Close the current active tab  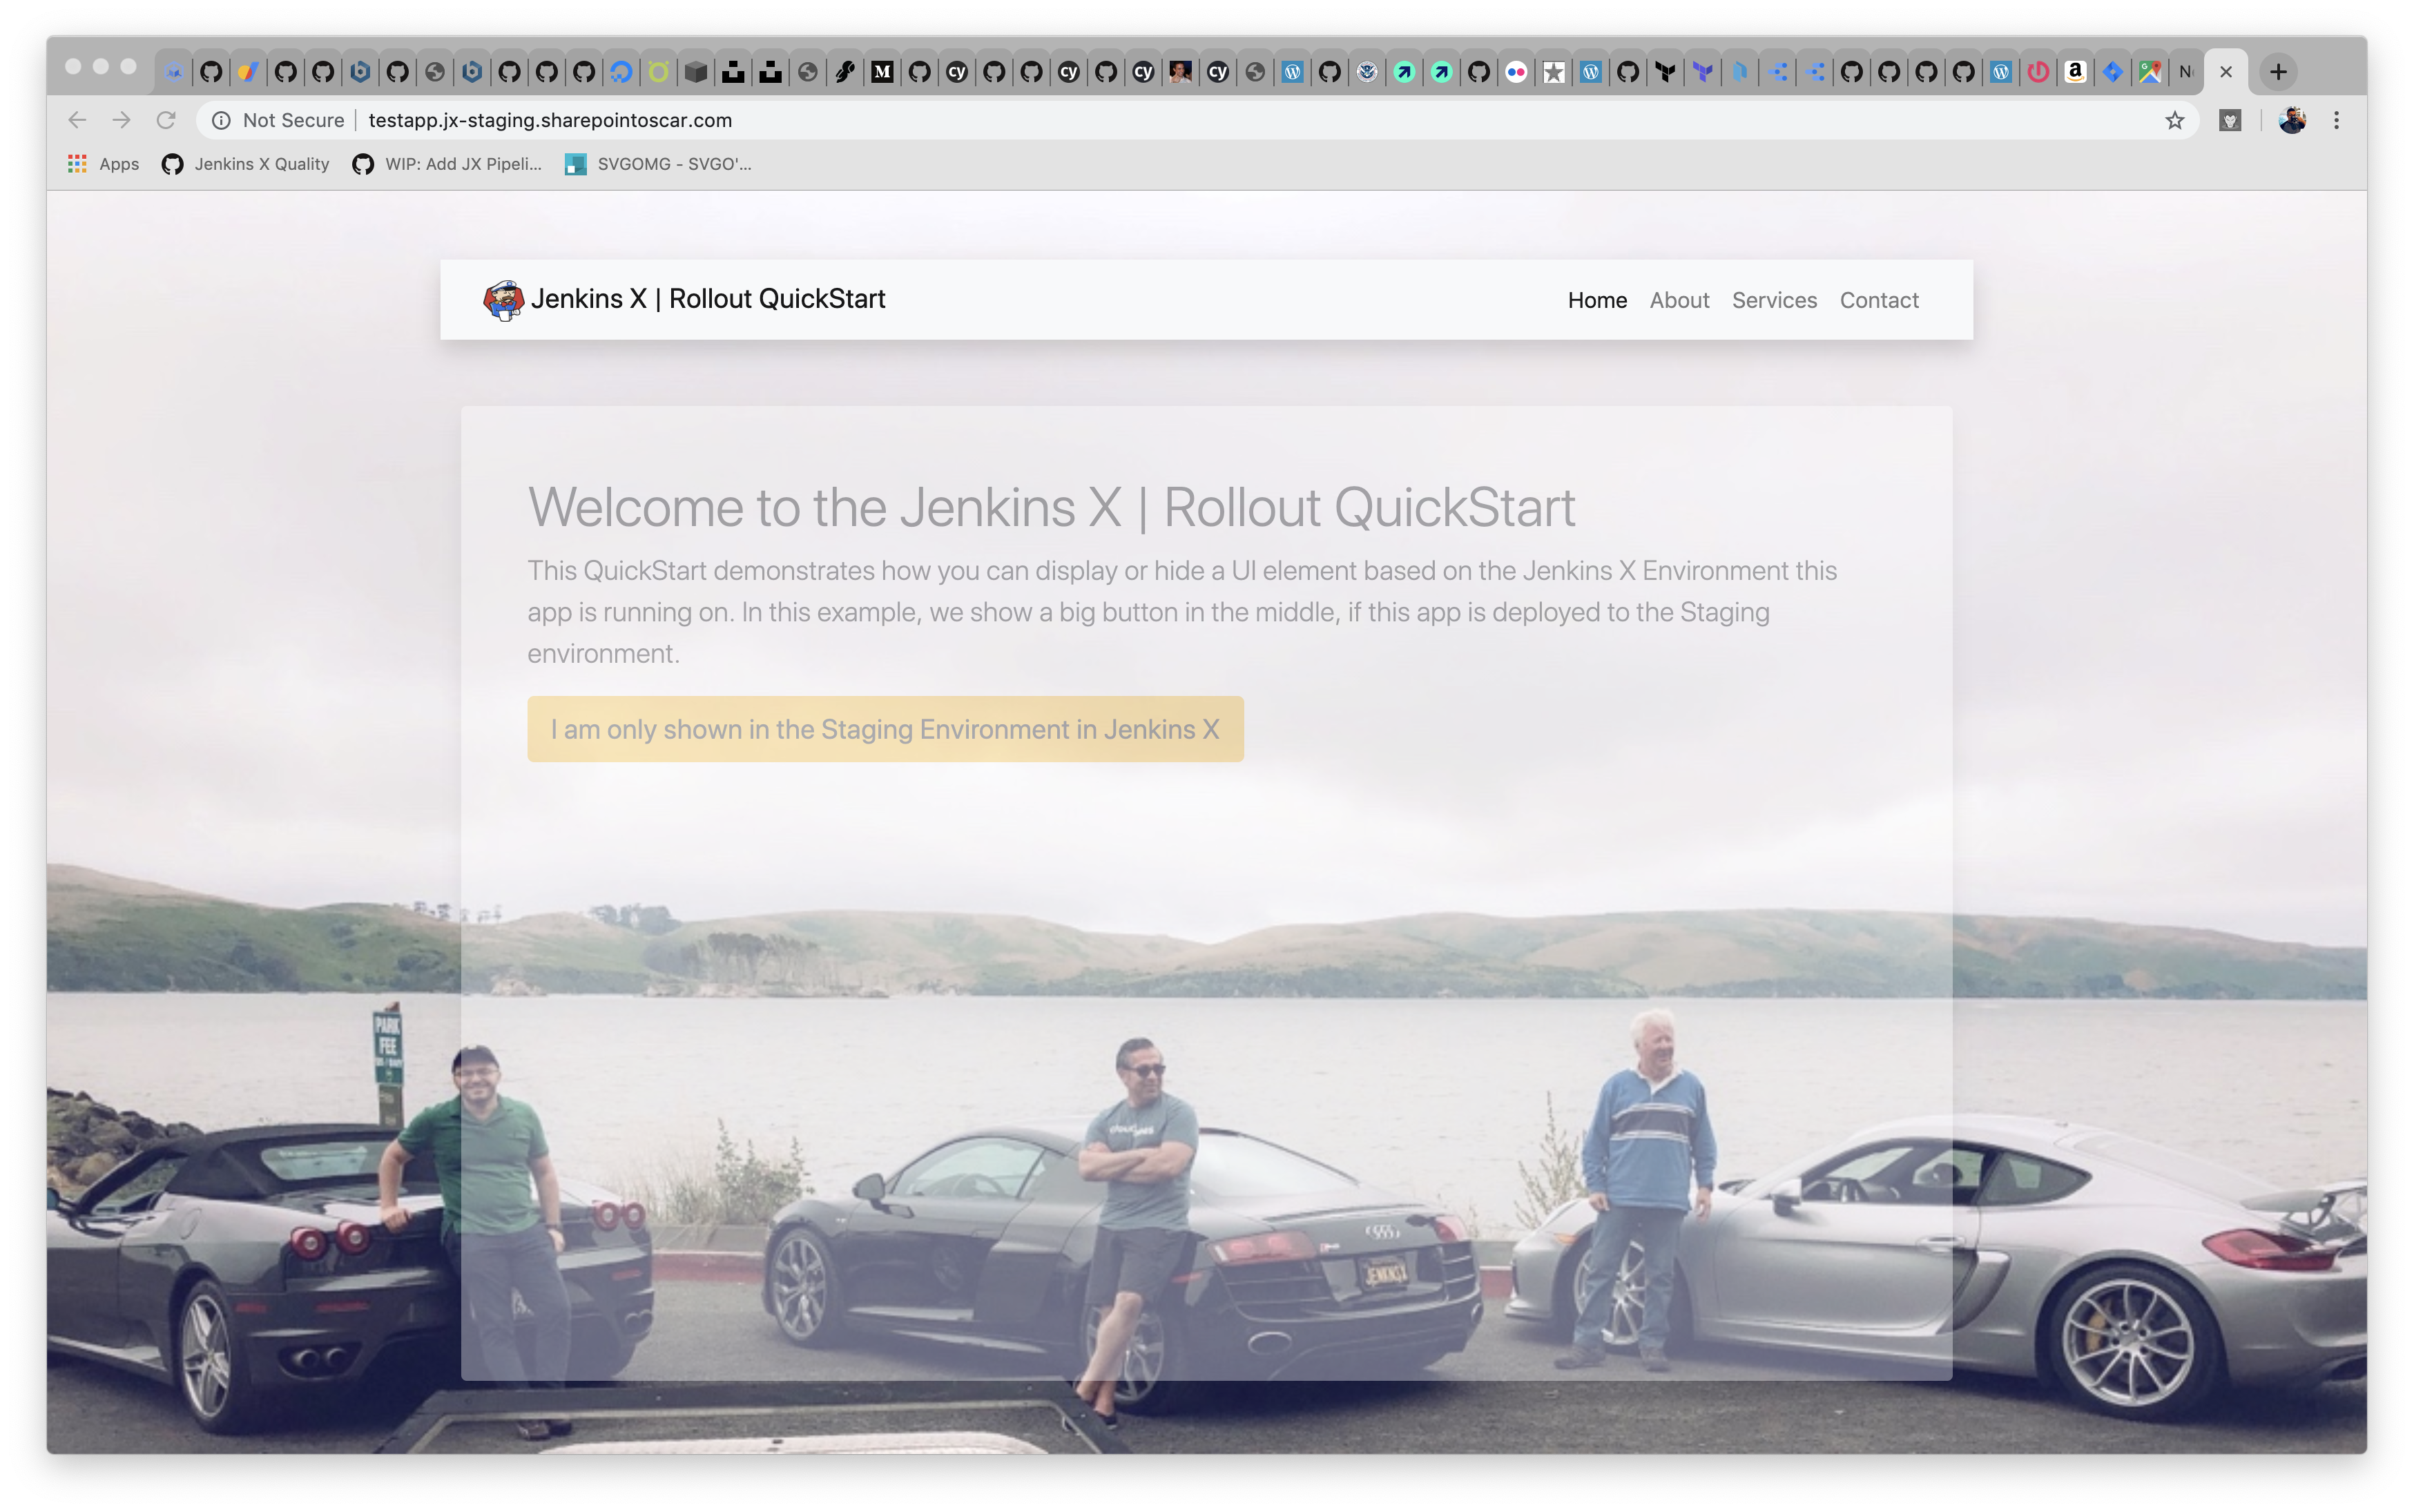2226,72
